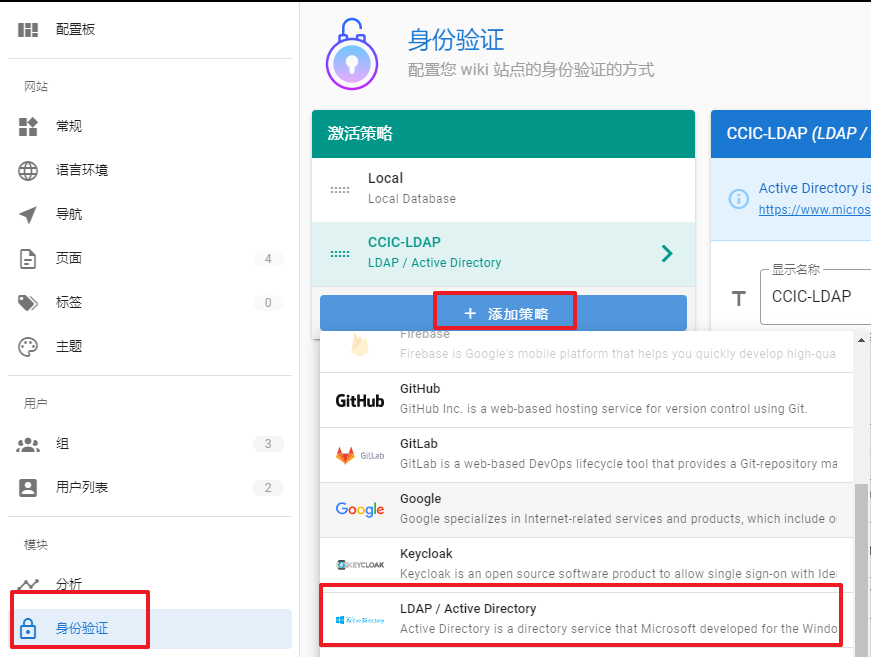This screenshot has width=871, height=657.
Task: Click the 页面 document icon
Action: 27,258
